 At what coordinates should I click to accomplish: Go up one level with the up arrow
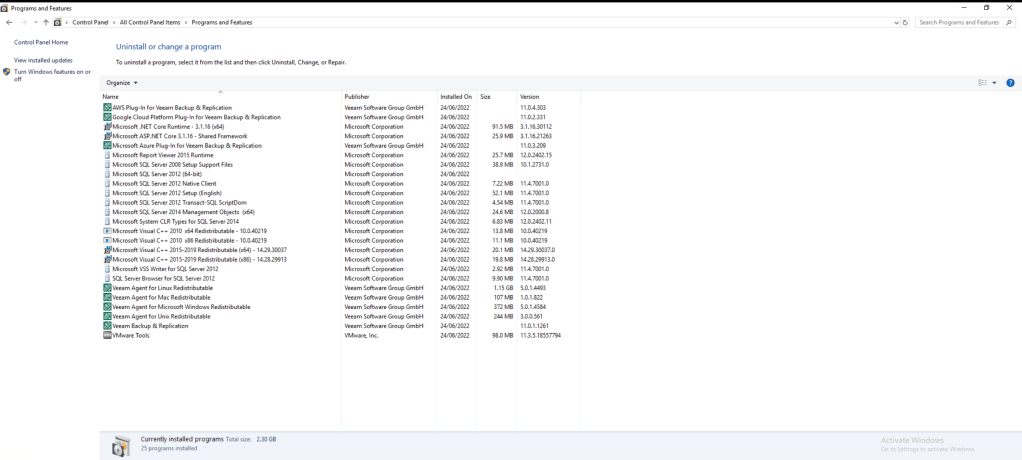coord(46,22)
